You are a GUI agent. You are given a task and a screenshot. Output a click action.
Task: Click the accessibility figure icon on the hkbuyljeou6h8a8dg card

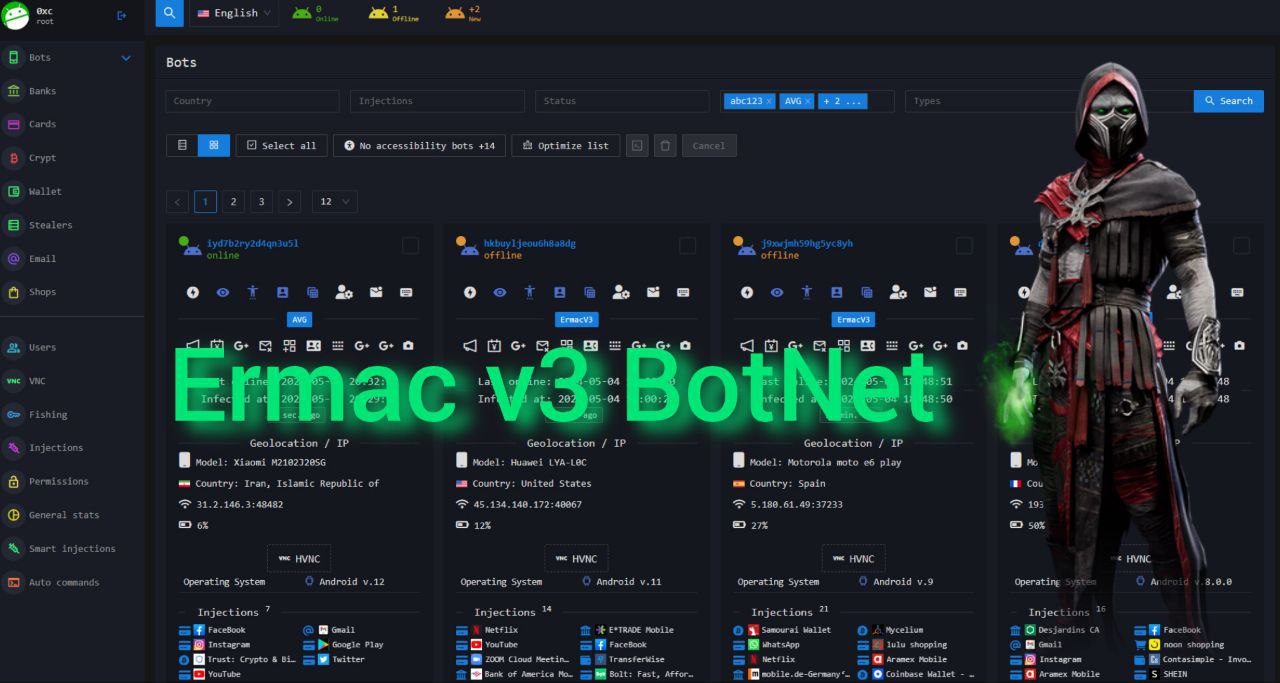click(530, 292)
